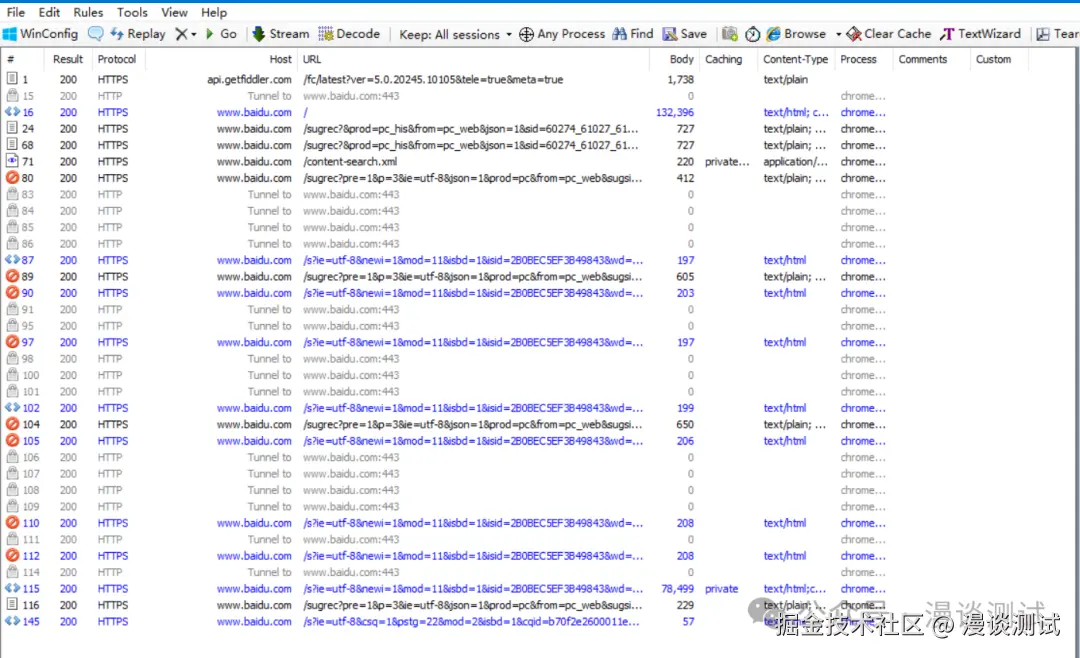Open the X remove sessions dropdown
Screen dimensions: 1080x658
pyautogui.click(x=185, y=34)
